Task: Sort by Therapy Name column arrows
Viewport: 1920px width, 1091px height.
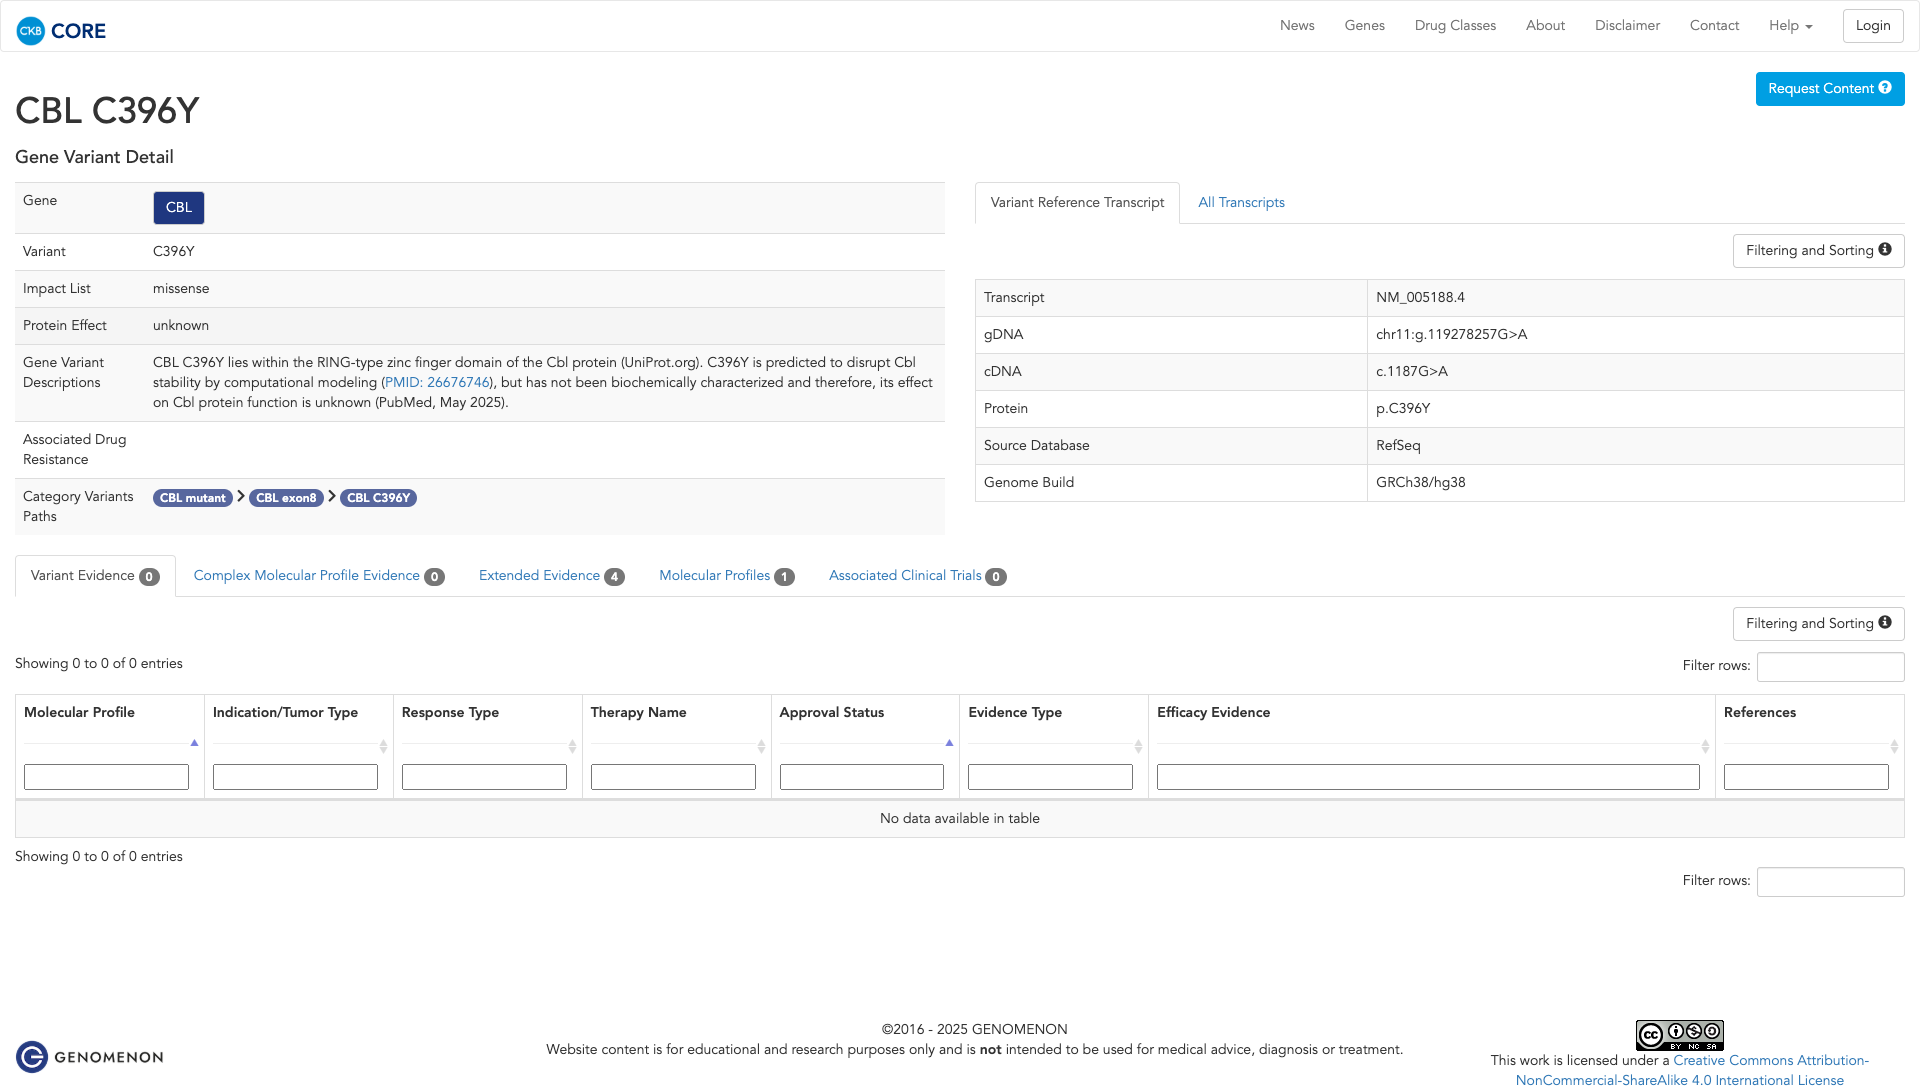Action: [761, 747]
